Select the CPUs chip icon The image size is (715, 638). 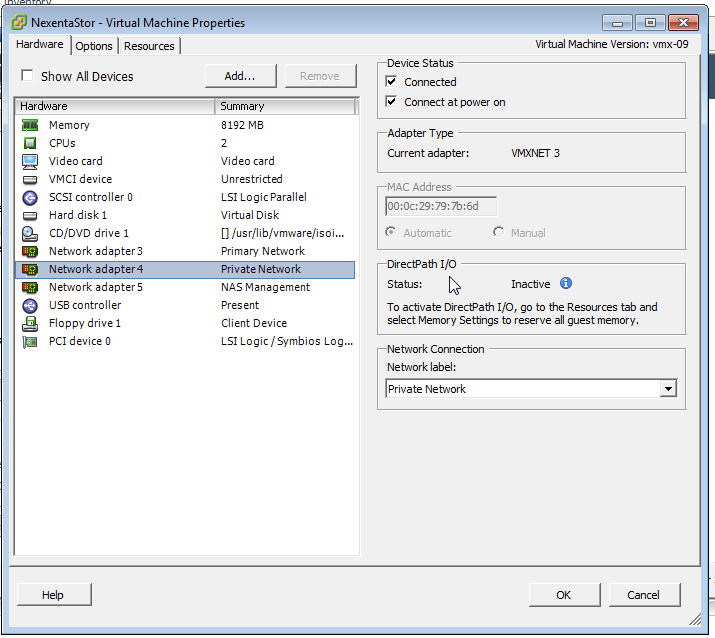(30, 143)
